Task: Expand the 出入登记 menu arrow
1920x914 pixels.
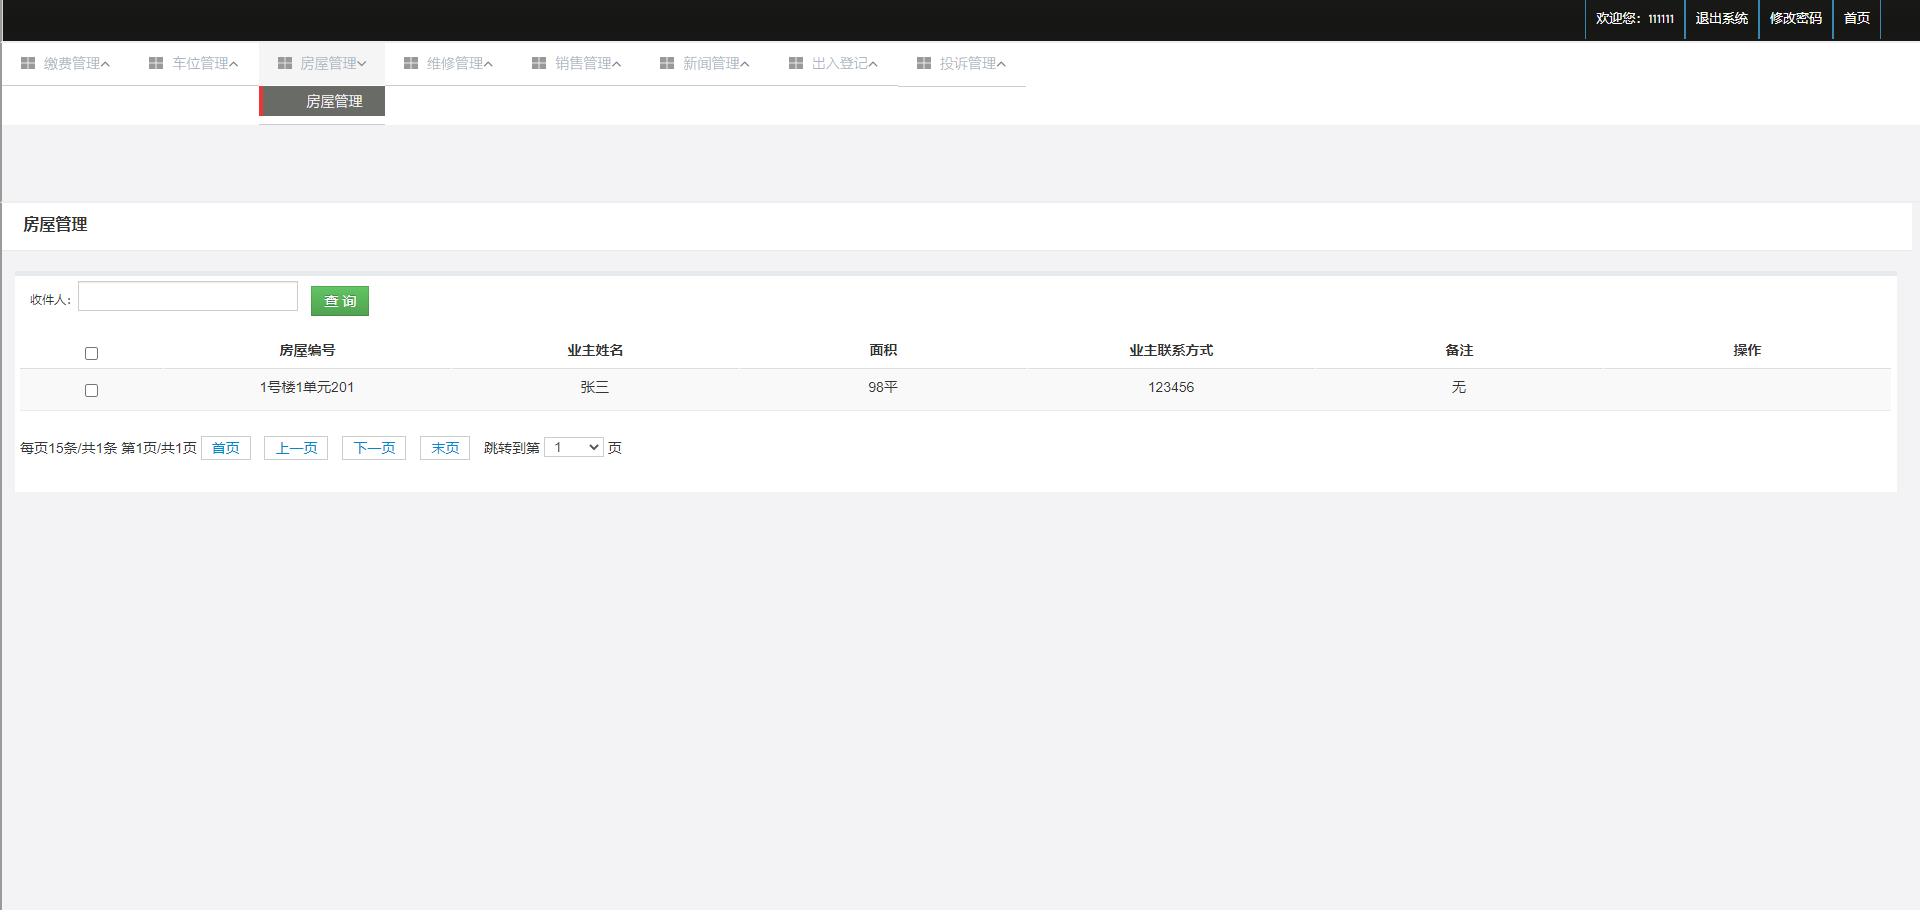Action: pos(873,64)
